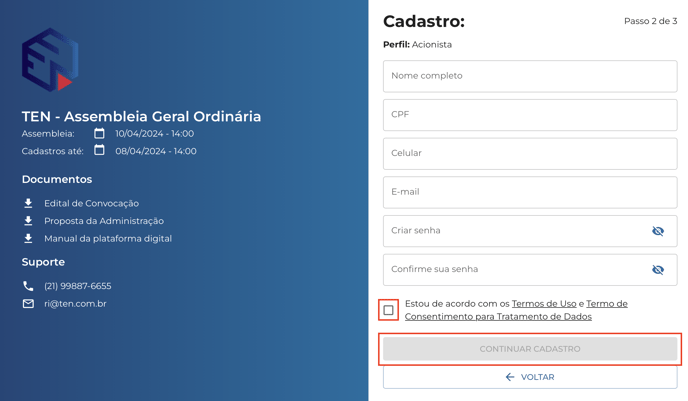Download icon for Proposta da Administração
Screen dimensions: 688x401
[28, 221]
